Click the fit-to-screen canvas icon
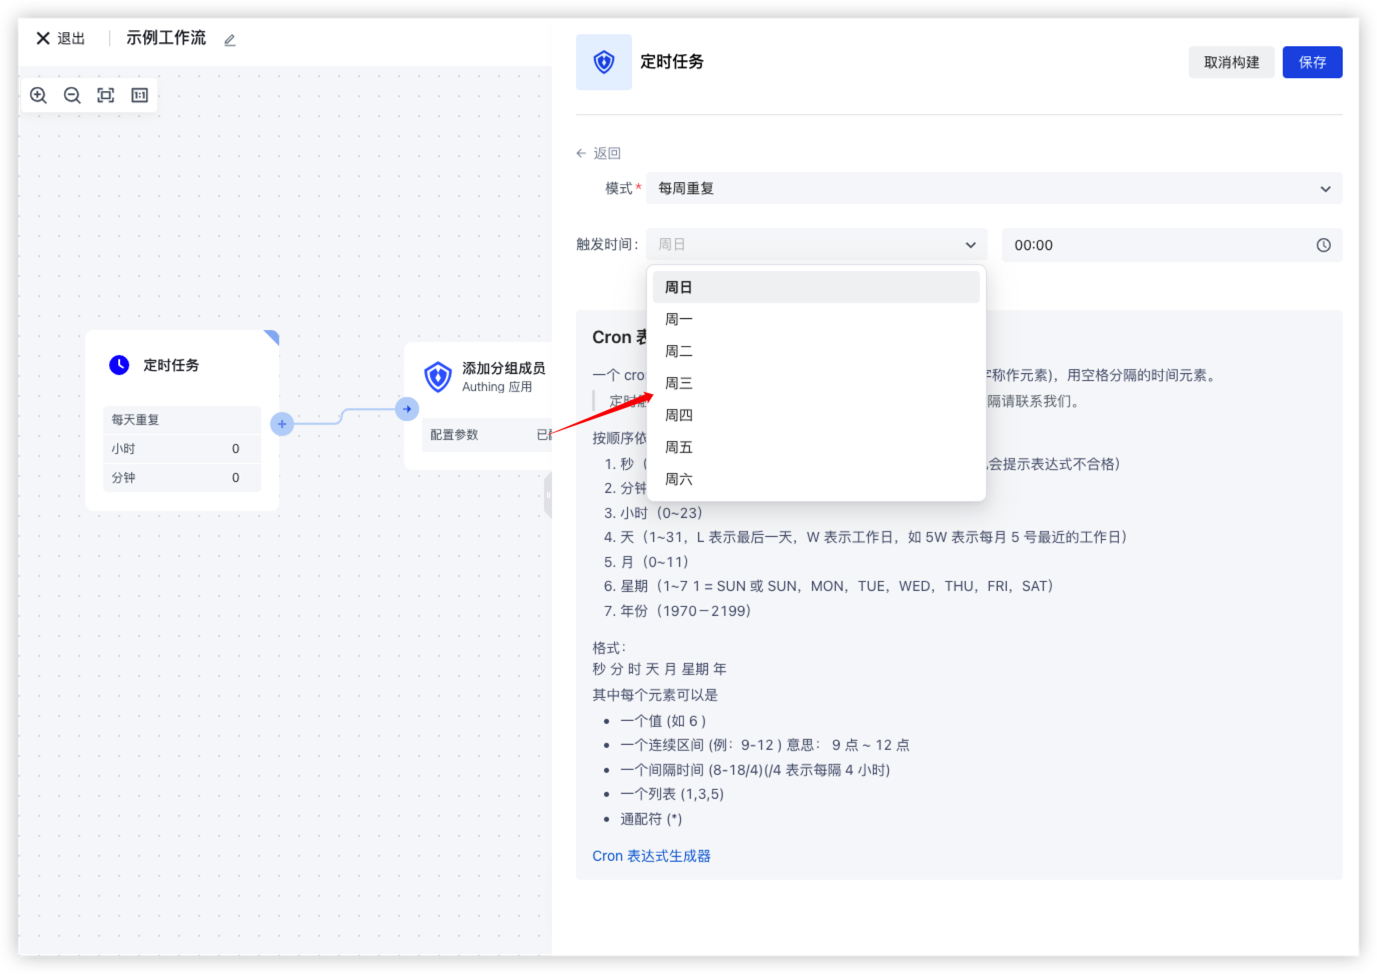Image resolution: width=1377 pixels, height=974 pixels. click(x=106, y=95)
